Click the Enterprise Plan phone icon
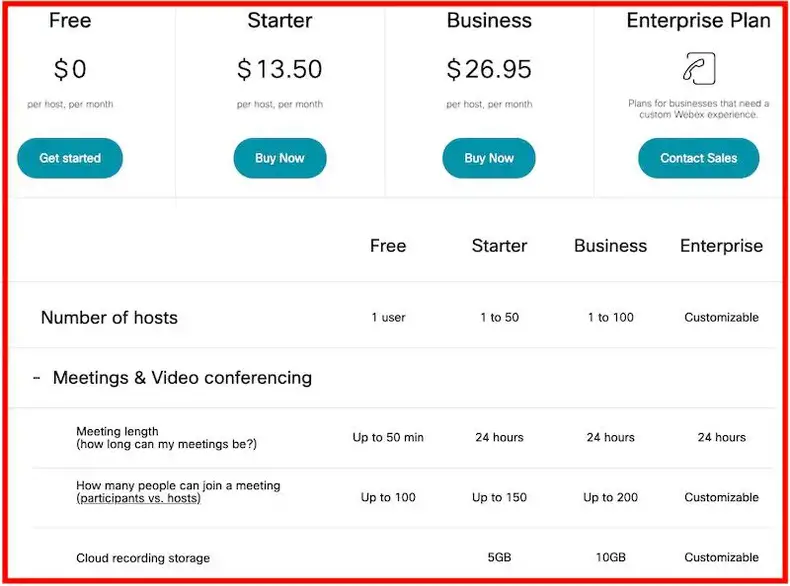790x586 pixels. (698, 68)
